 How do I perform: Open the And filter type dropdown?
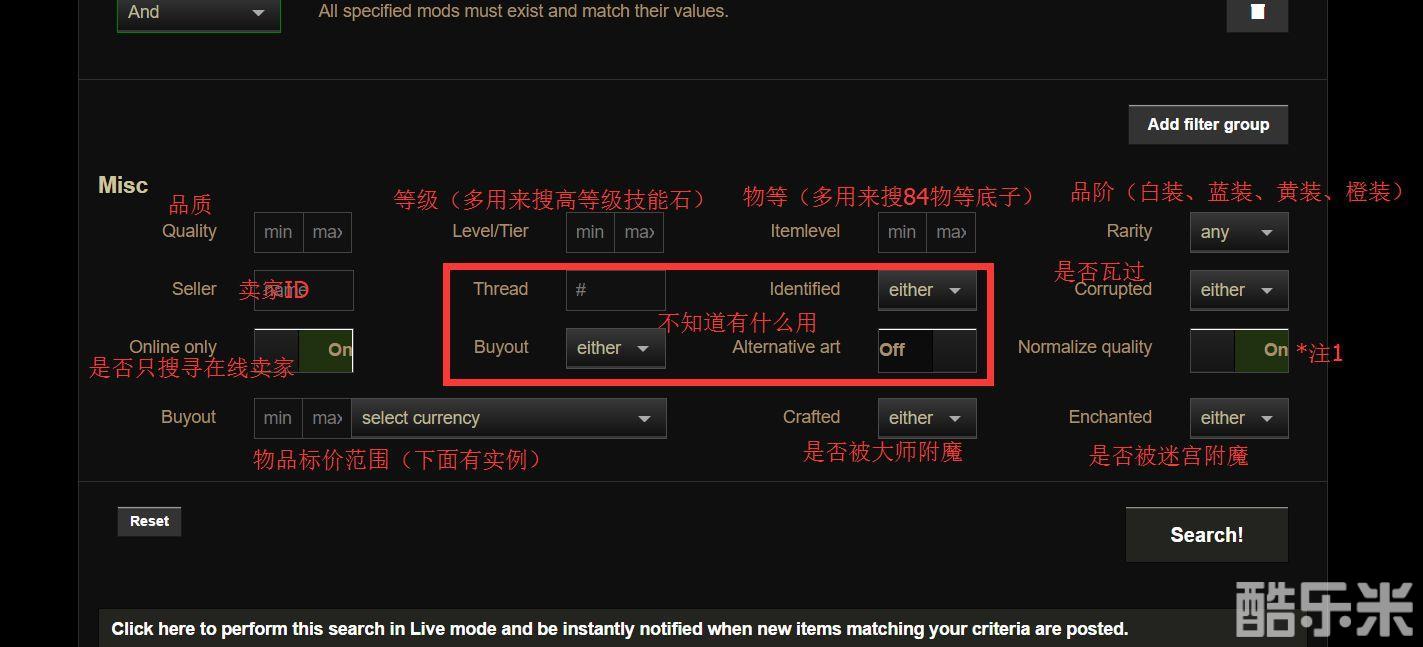click(x=199, y=13)
